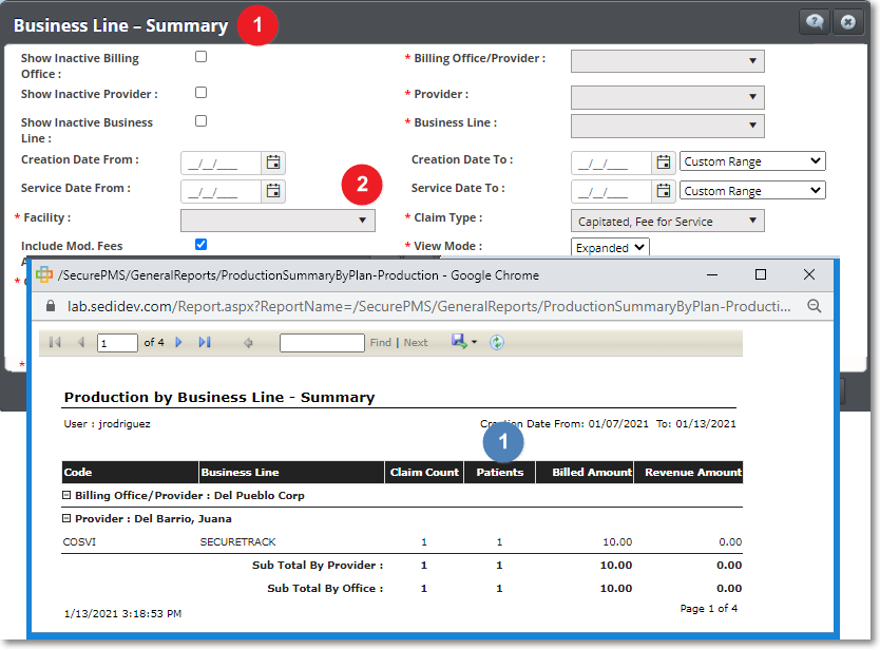Jump to last report page
This screenshot has width=881, height=650.
coord(204,342)
